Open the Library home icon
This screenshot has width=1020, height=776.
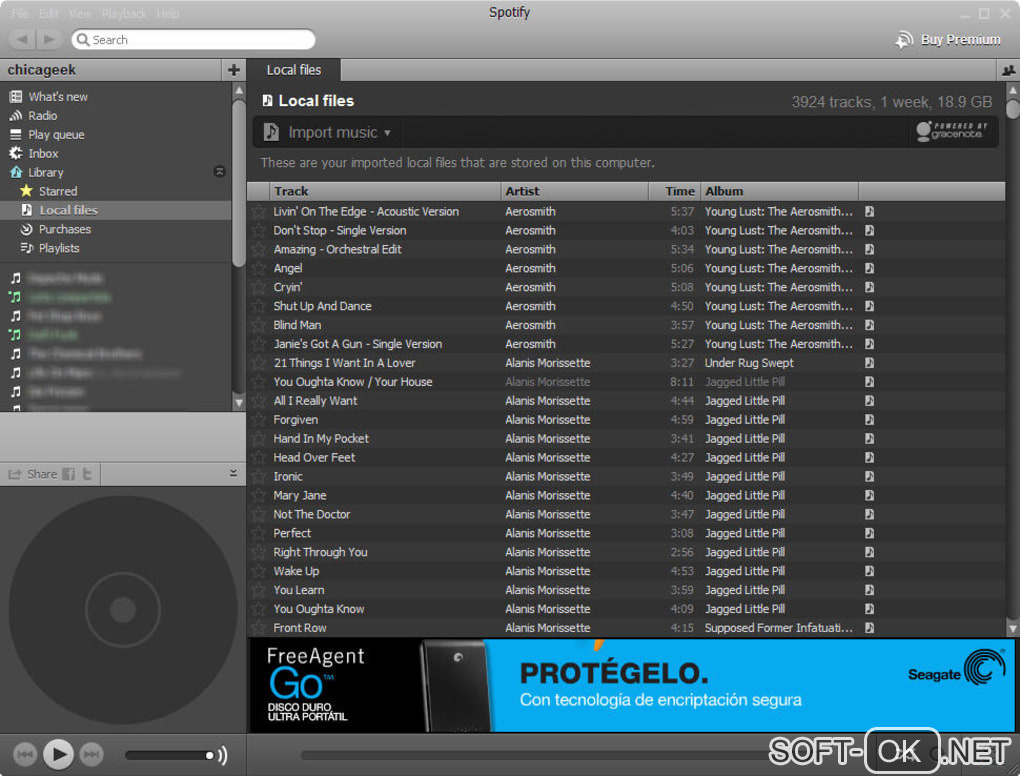[16, 172]
